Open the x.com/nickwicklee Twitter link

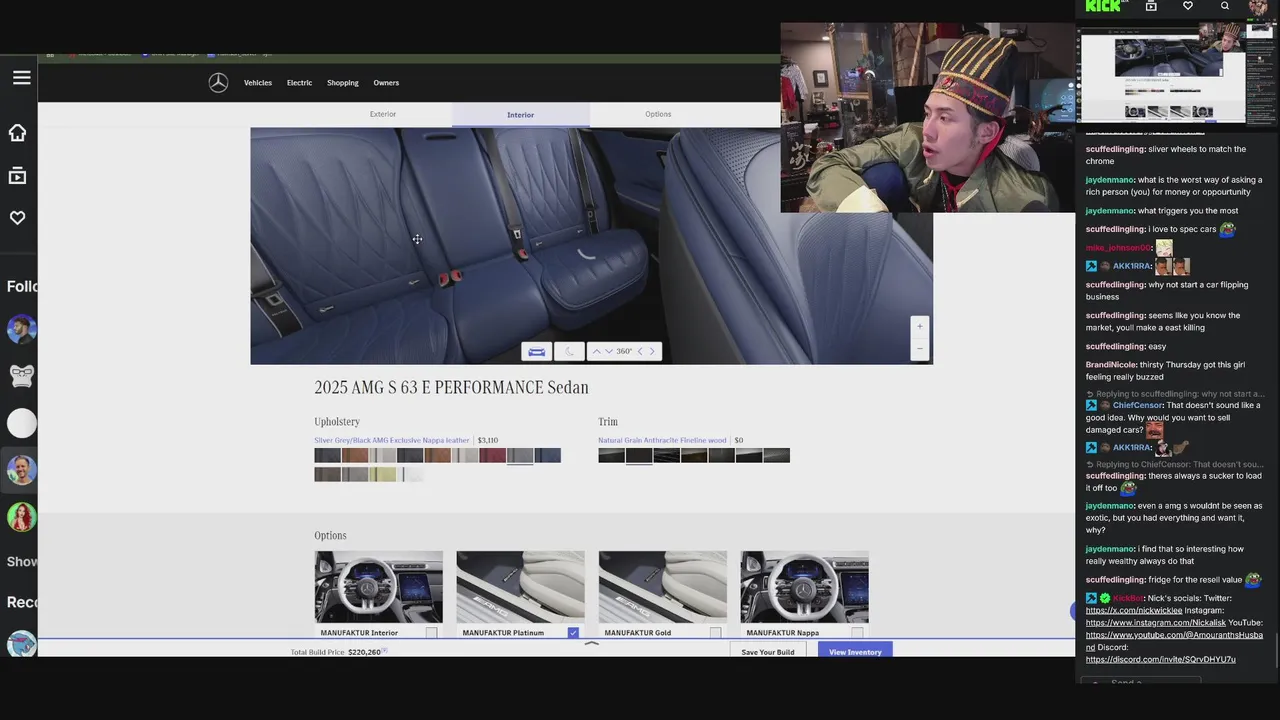[x=1134, y=610]
